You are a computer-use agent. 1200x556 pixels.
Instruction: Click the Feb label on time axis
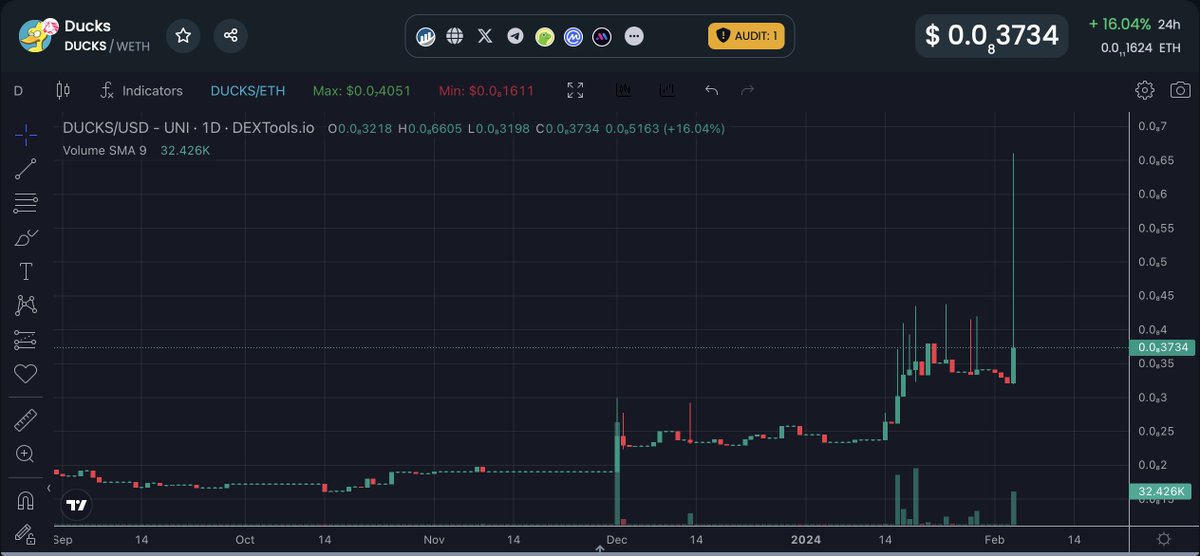[994, 539]
